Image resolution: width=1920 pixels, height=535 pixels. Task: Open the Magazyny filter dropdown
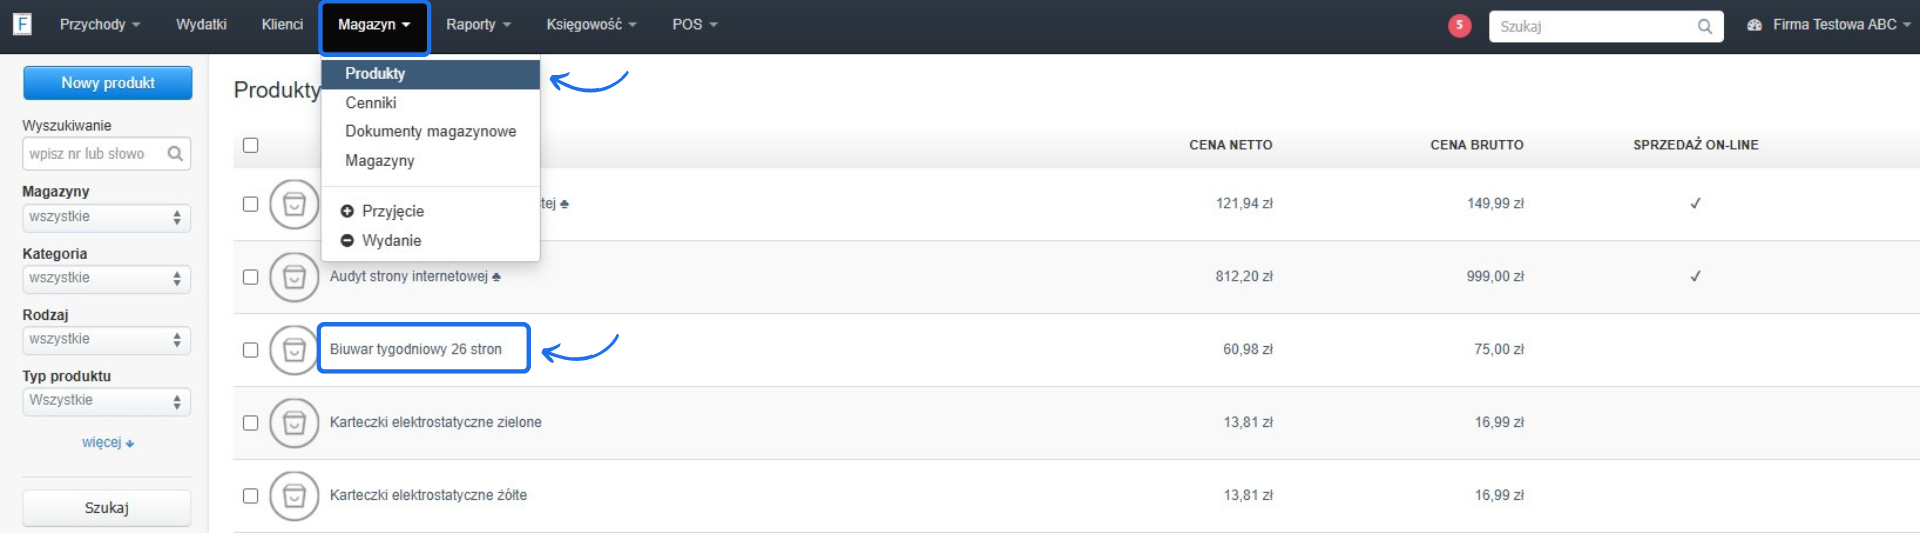(x=106, y=217)
